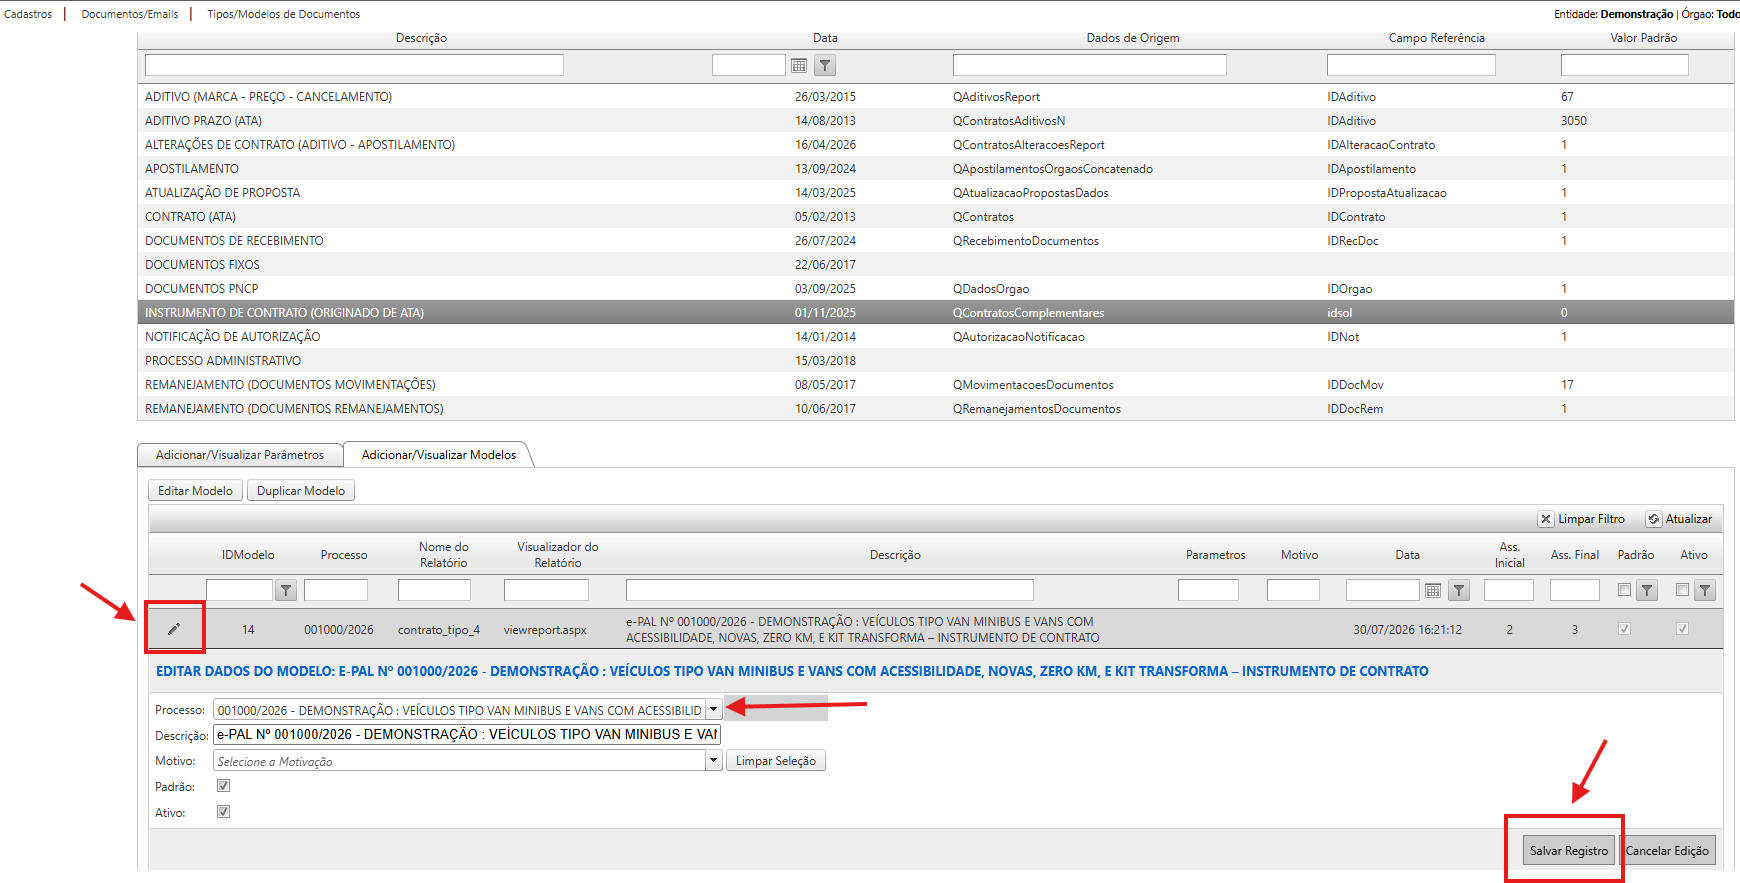Viewport: 1740px width, 883px height.
Task: Click the pencil edit icon for model 14
Action: click(174, 629)
